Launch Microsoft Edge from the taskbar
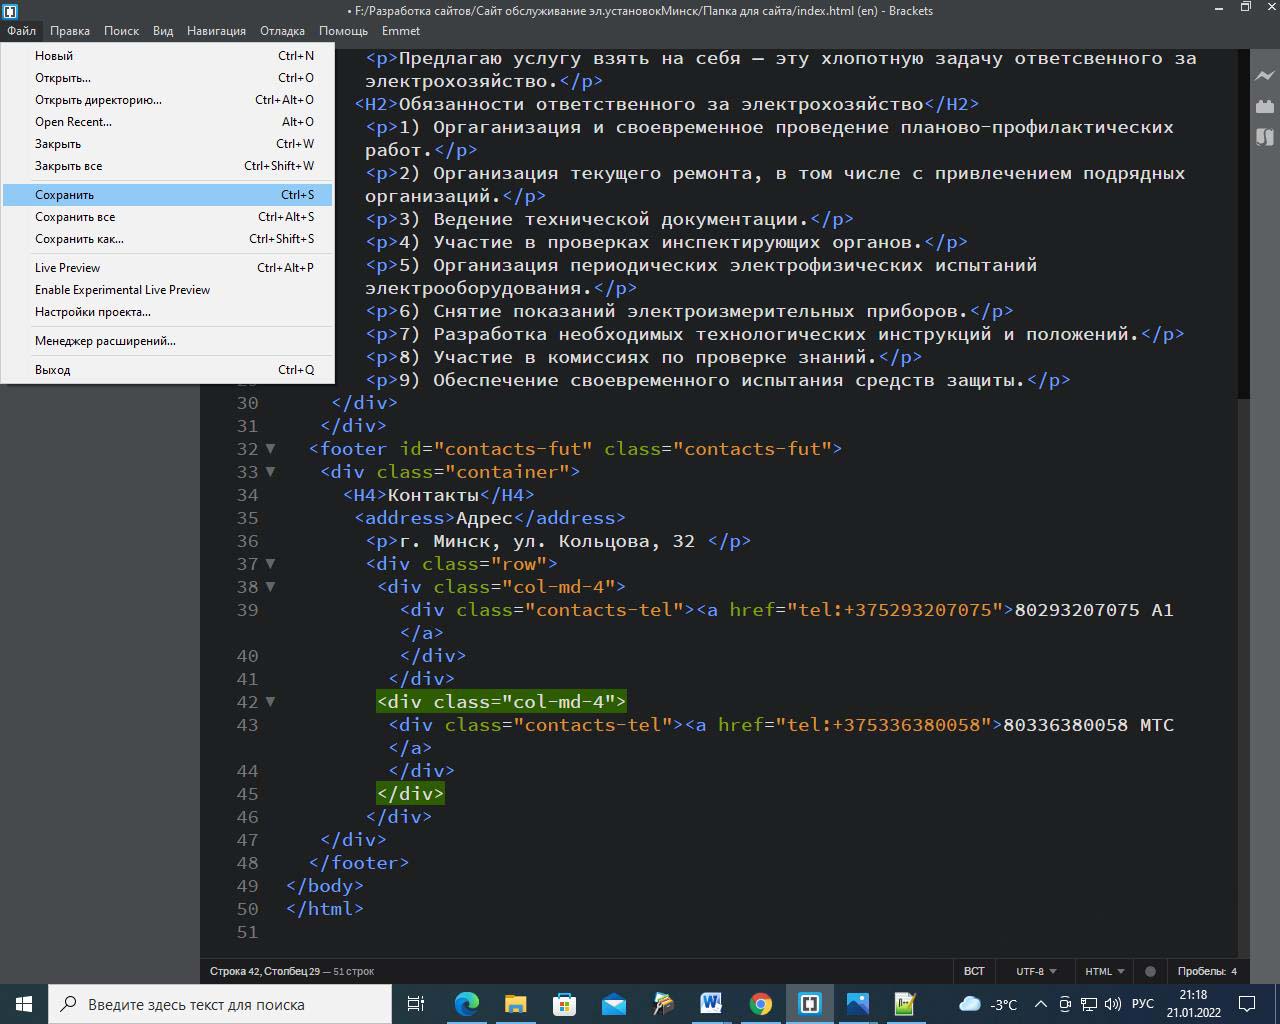Viewport: 1280px width, 1024px height. (467, 1004)
